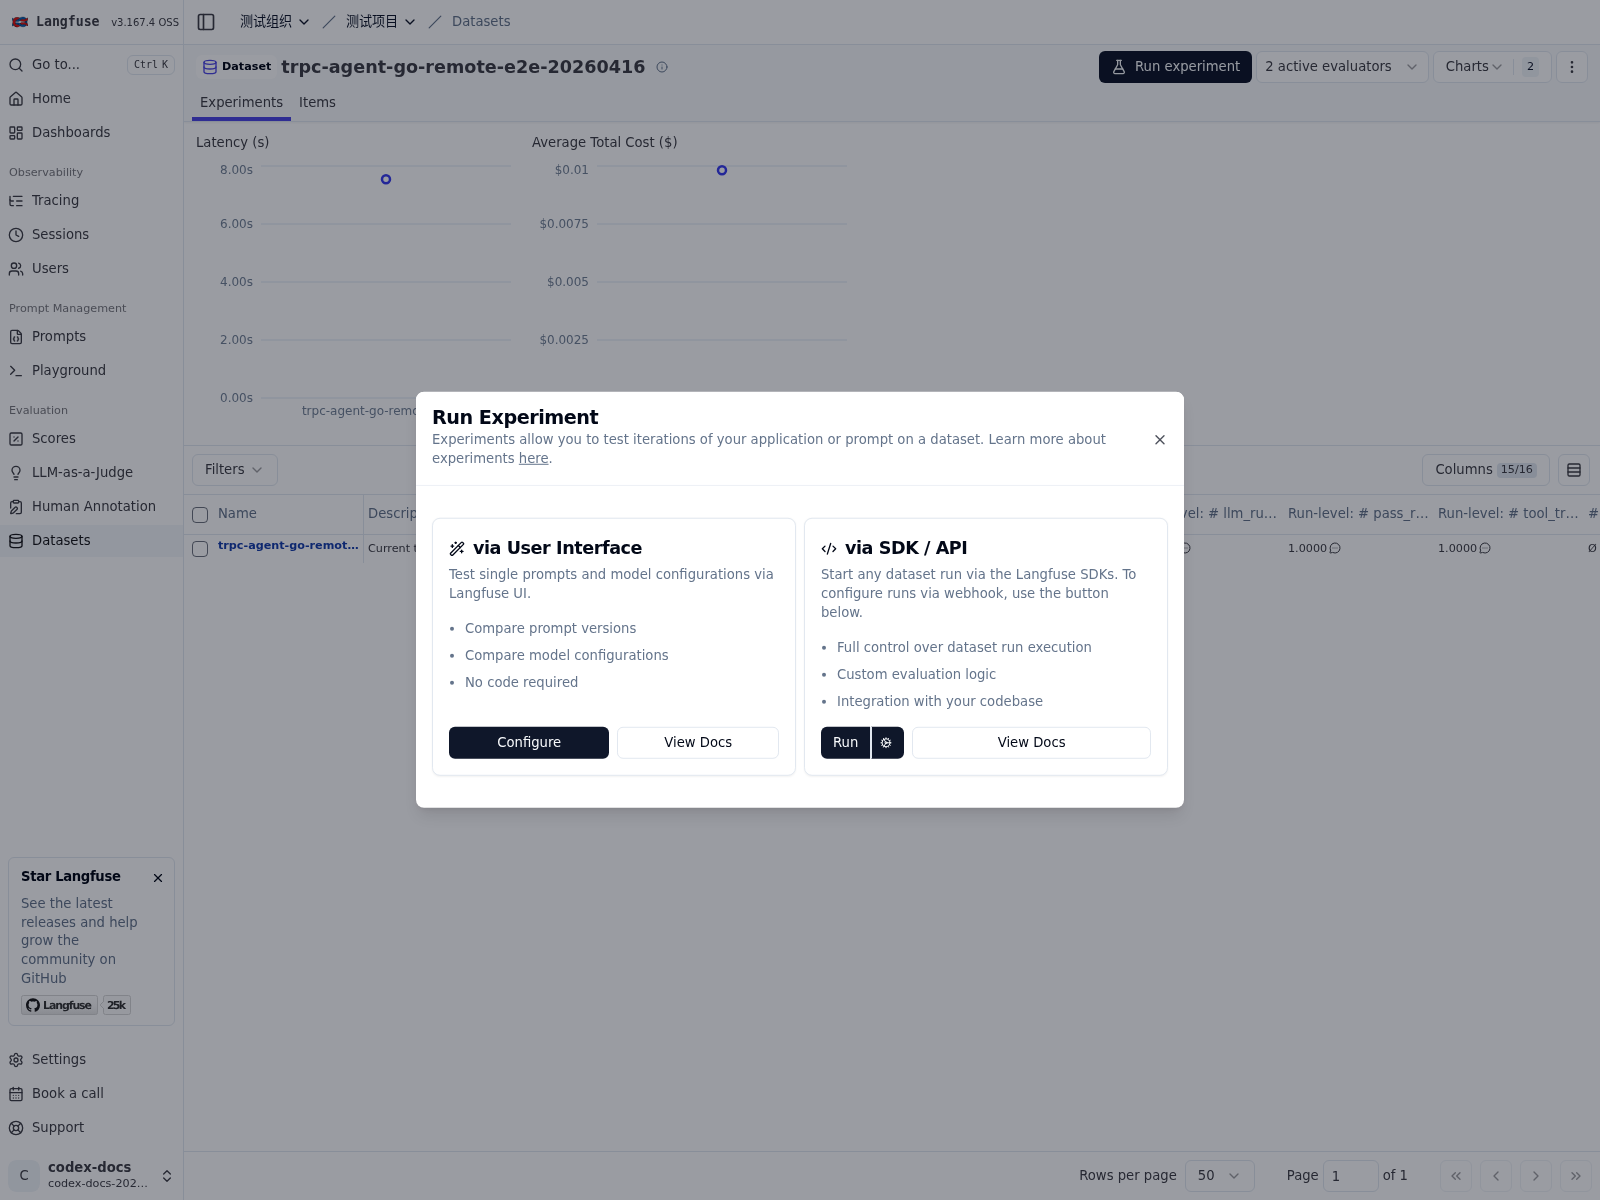The height and width of the screenshot is (1200, 1600).
Task: Switch to the Items tab
Action: (x=317, y=102)
